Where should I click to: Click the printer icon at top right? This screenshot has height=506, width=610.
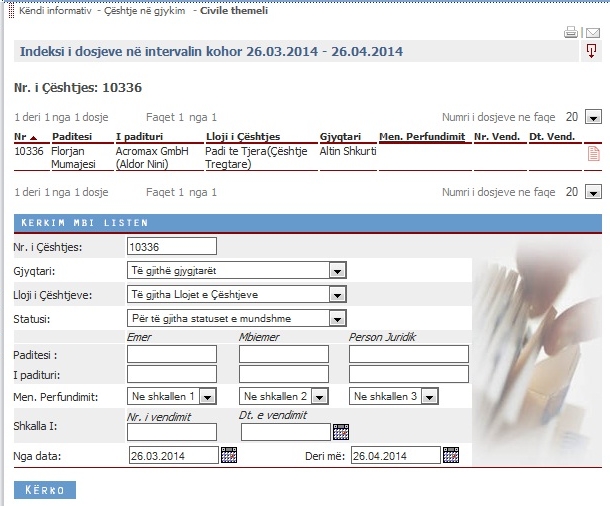(x=571, y=33)
